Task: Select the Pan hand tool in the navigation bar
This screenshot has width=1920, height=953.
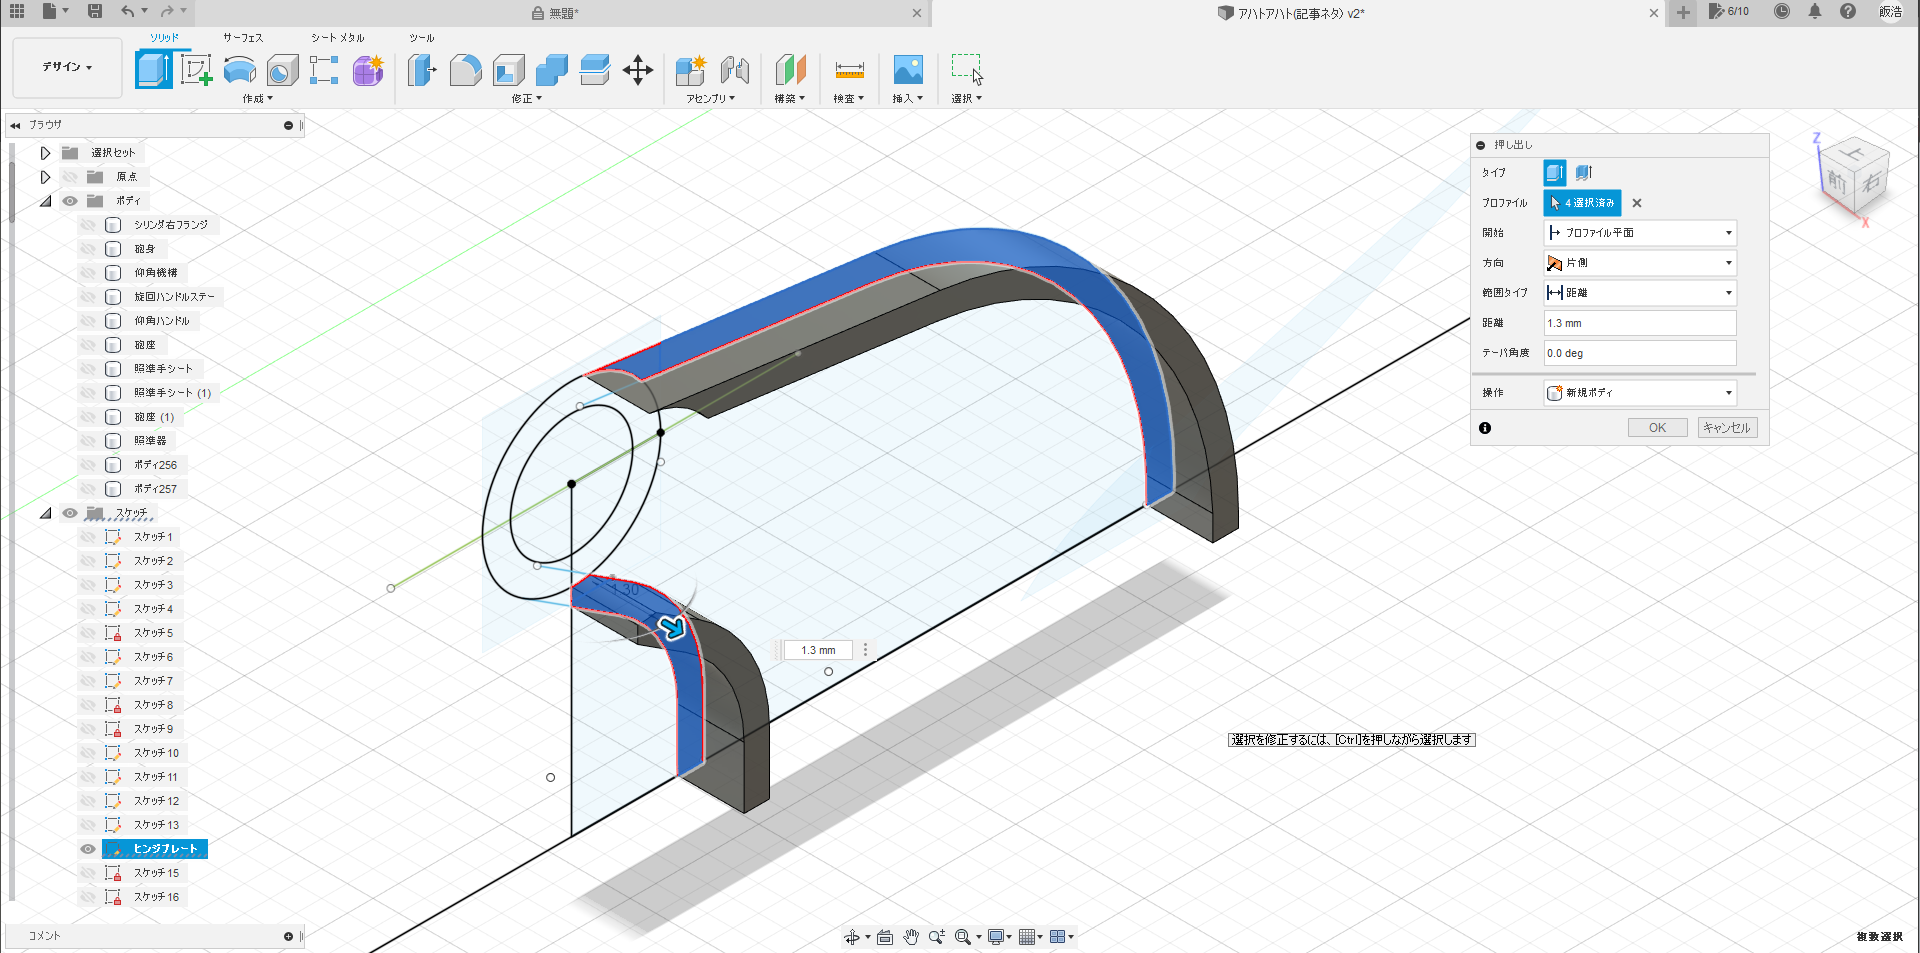Action: [910, 937]
